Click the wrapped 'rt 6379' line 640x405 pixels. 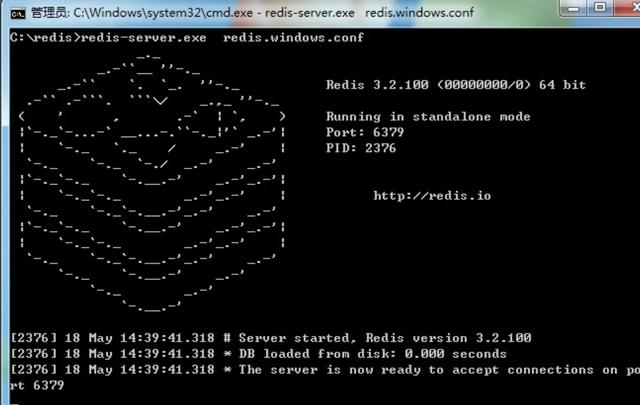(37, 385)
